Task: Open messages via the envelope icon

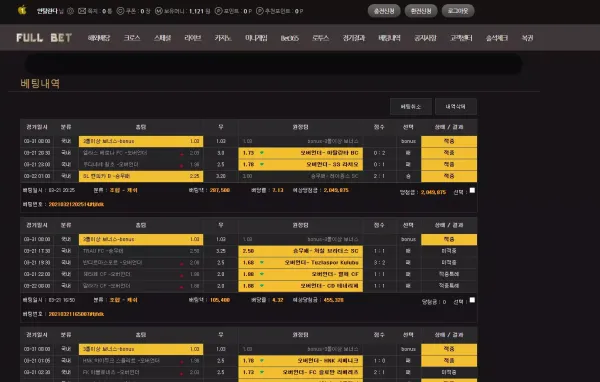Action: [x=82, y=11]
